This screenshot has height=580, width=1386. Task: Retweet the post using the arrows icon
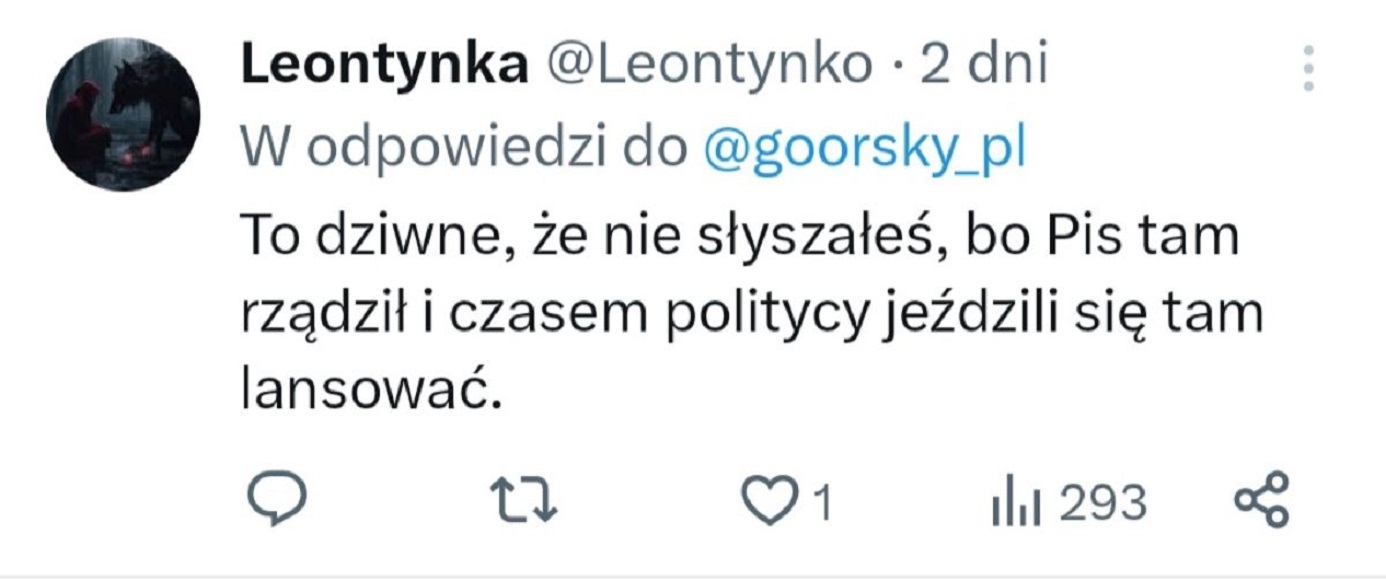coord(527,502)
